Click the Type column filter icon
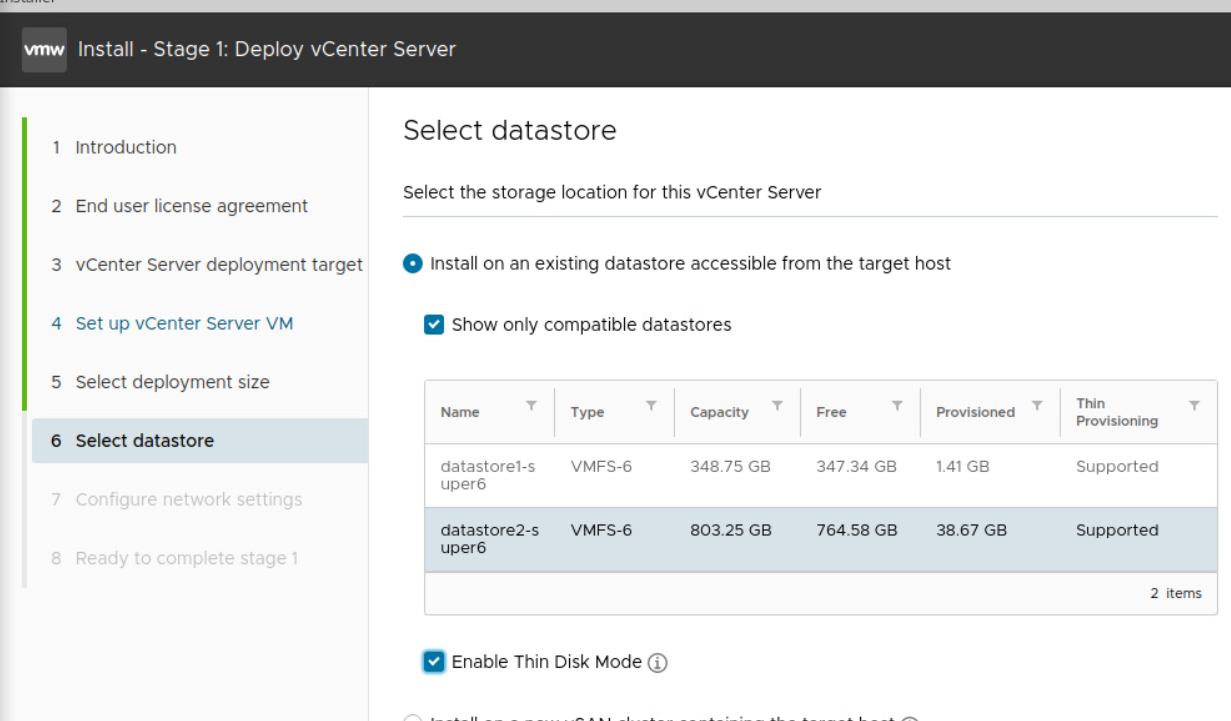 [651, 405]
